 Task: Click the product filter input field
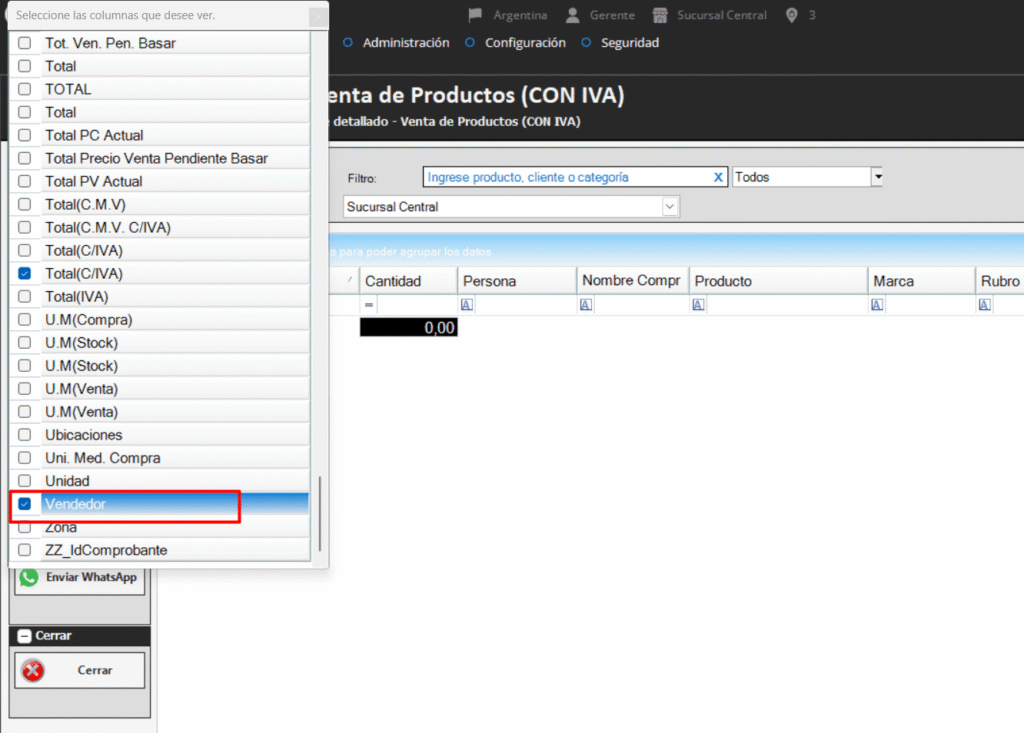565,177
